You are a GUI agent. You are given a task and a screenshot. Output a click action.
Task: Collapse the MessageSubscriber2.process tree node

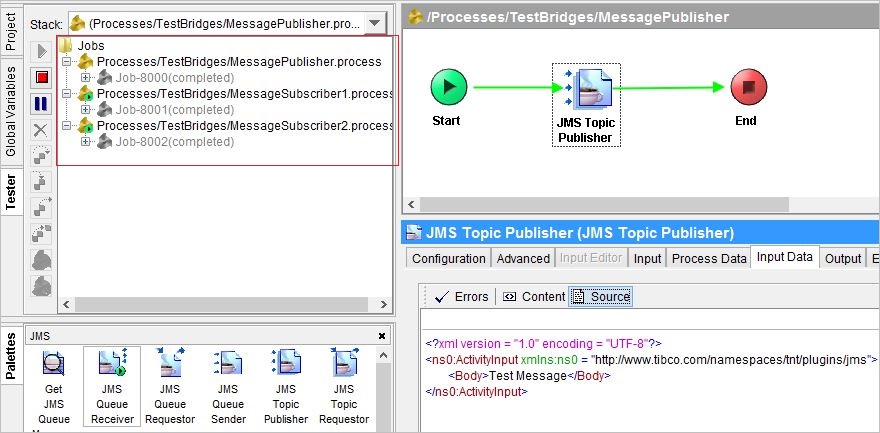pos(67,126)
